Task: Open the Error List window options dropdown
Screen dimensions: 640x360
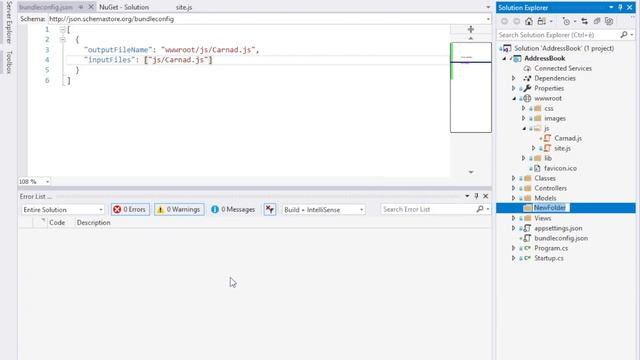Action: click(467, 196)
